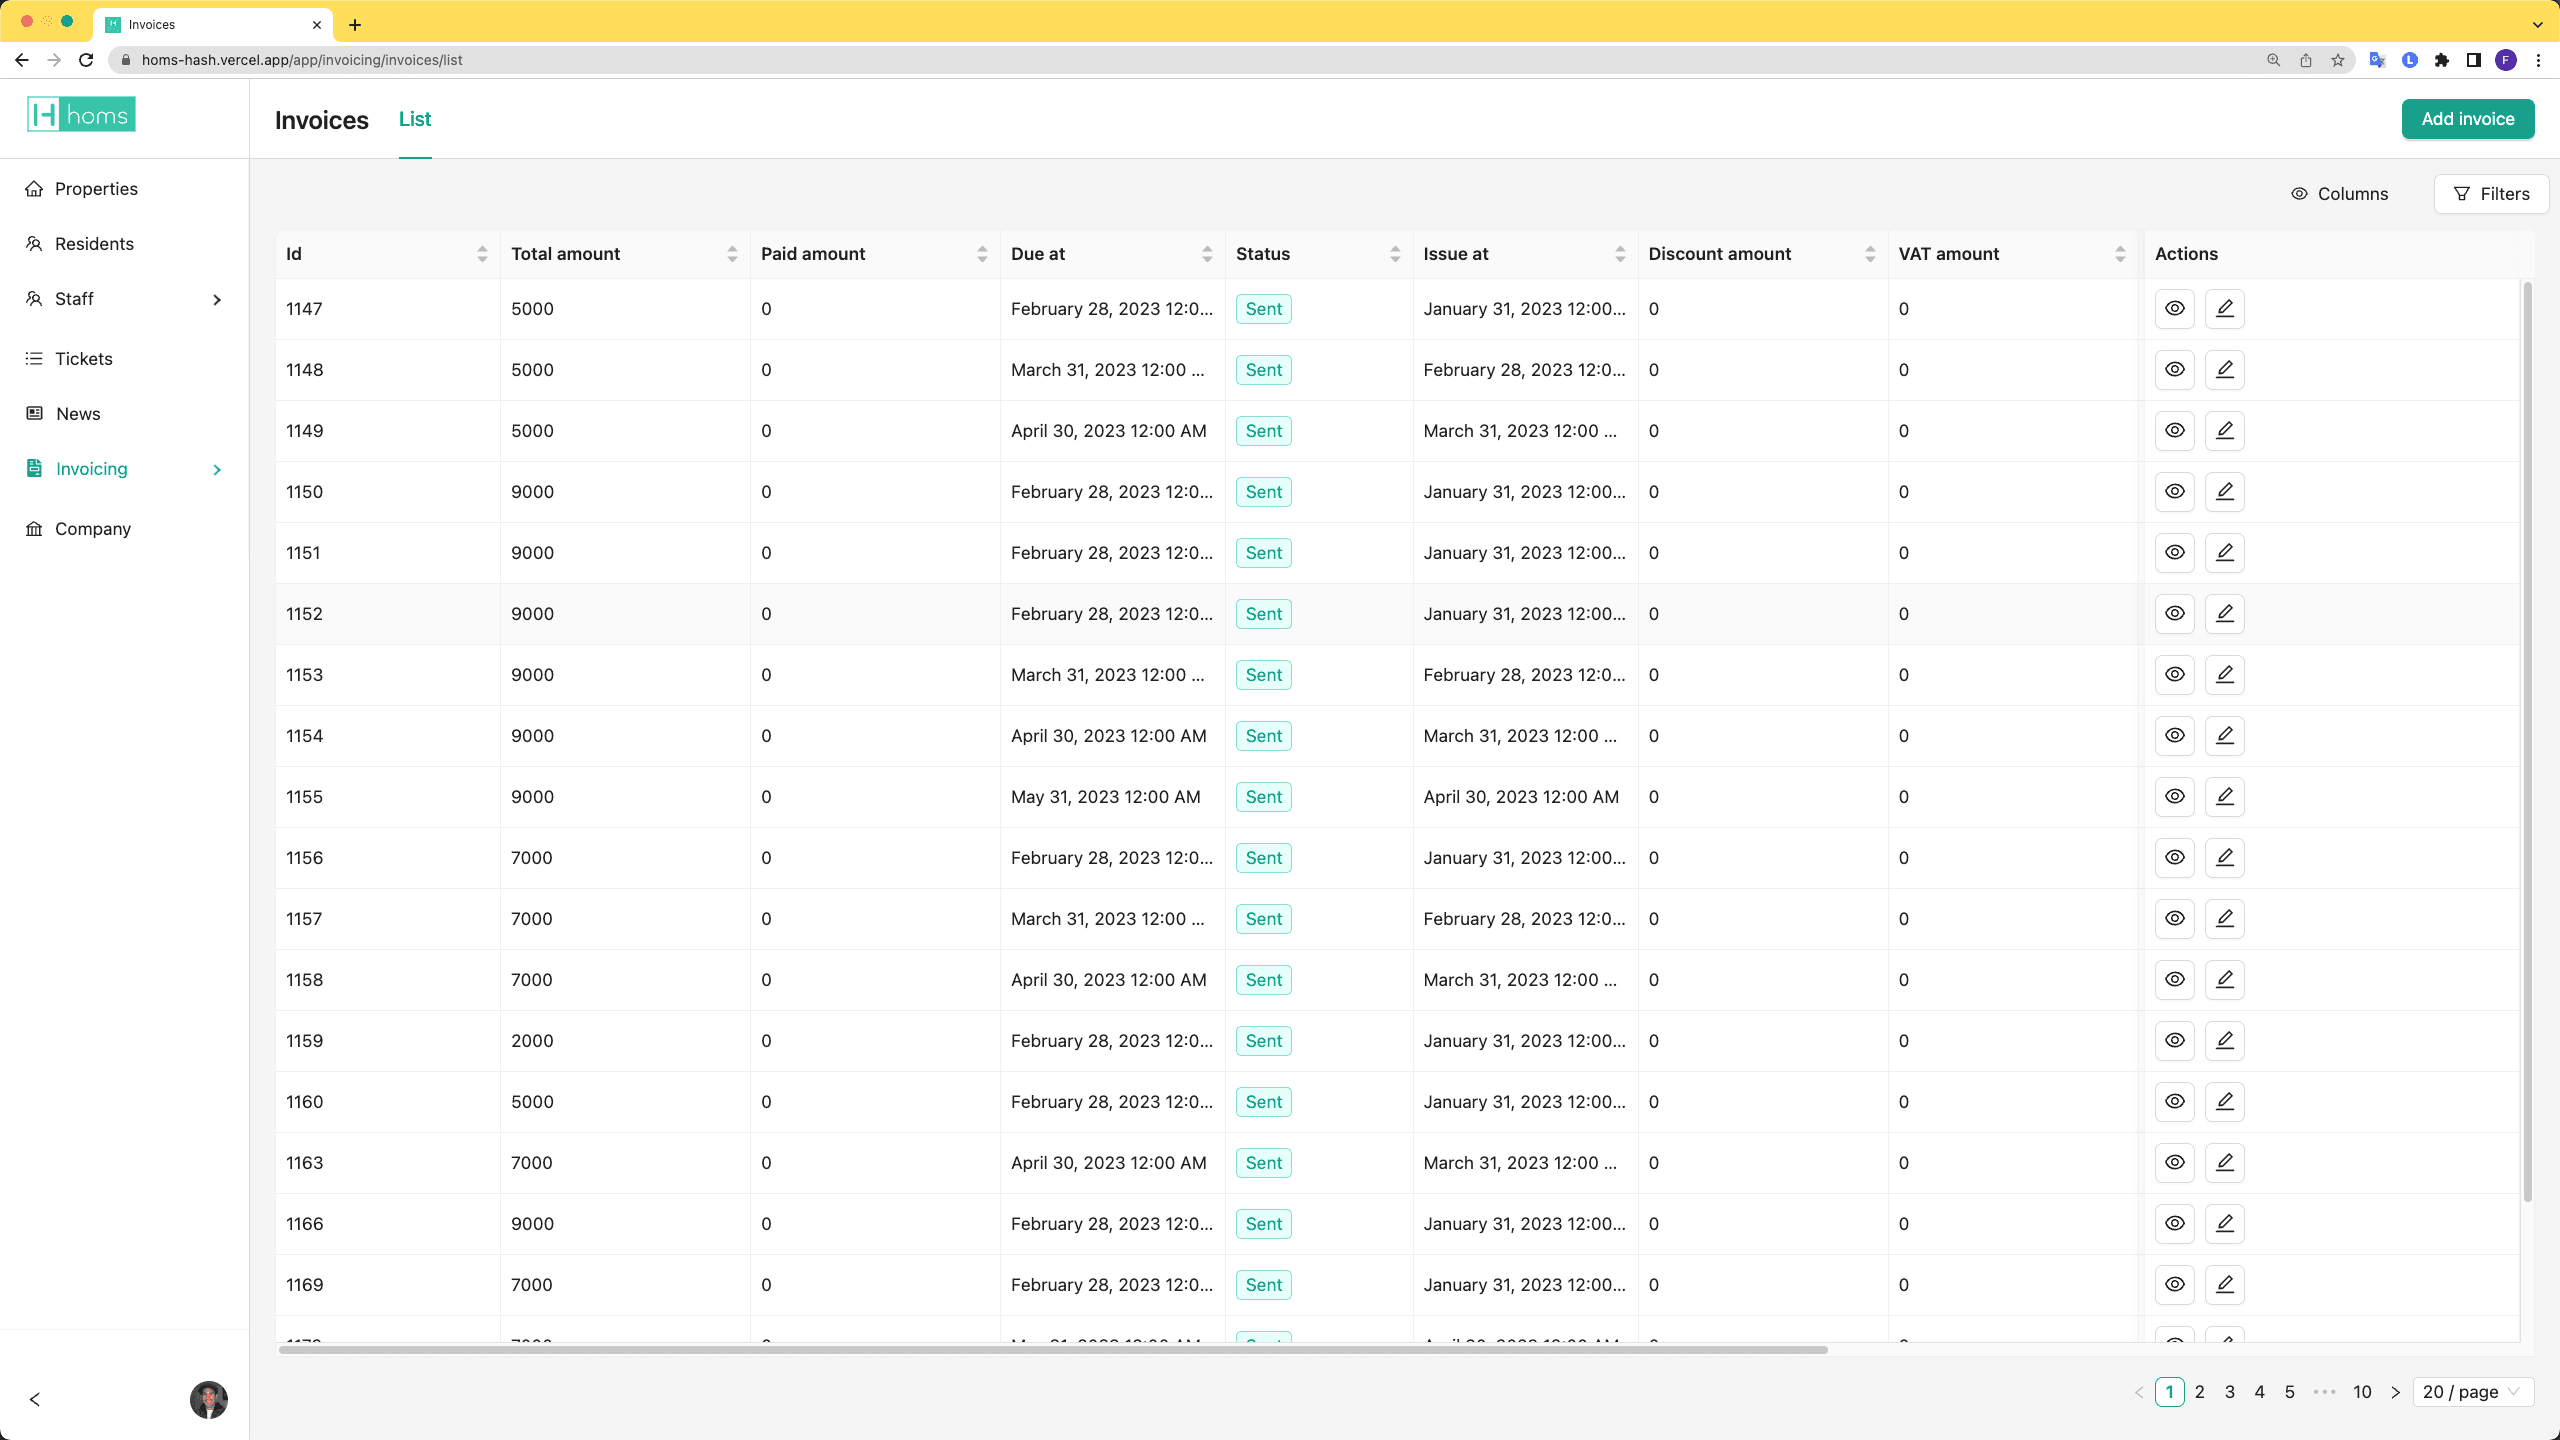Click the edit pencil icon for invoice 1147

click(x=2224, y=309)
